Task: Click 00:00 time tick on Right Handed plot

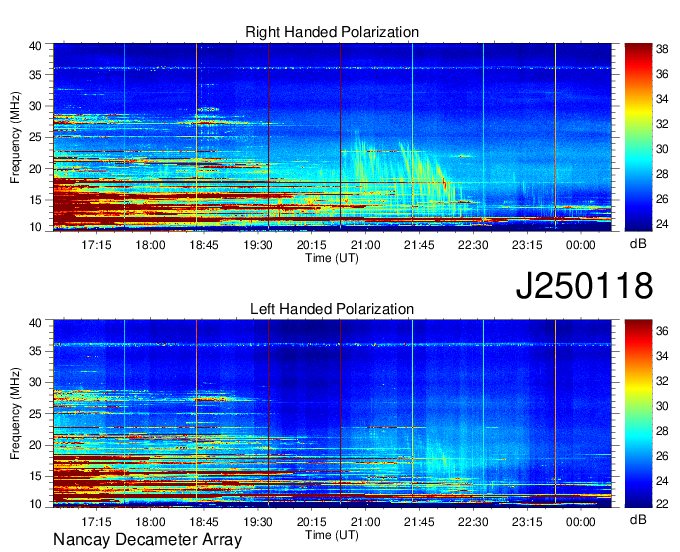Action: 581,245
